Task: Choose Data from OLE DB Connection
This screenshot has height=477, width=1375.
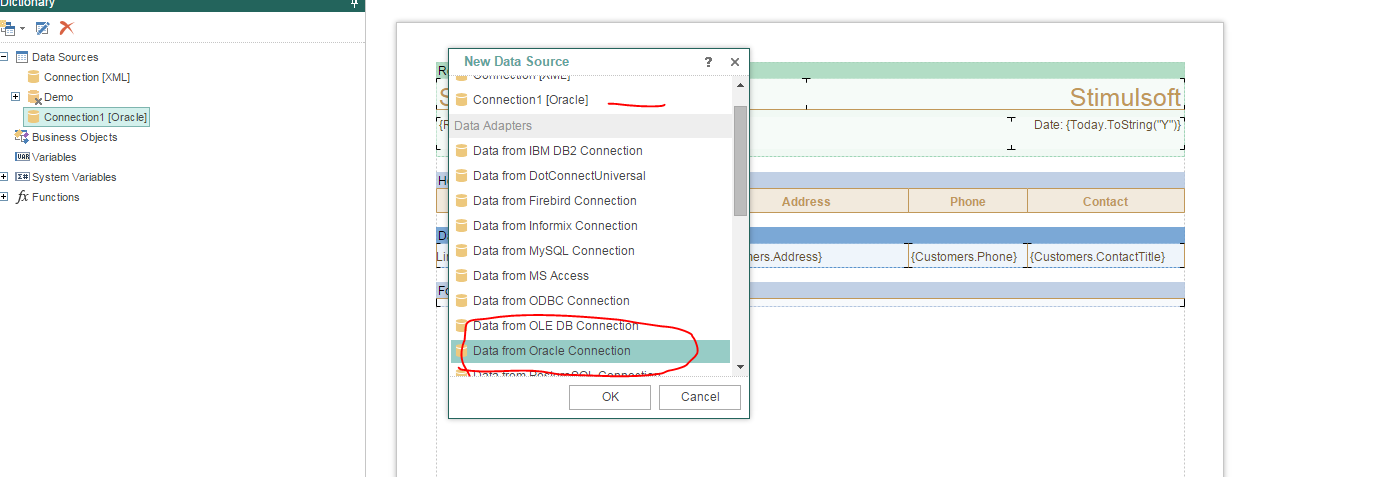Action: pyautogui.click(x=592, y=326)
